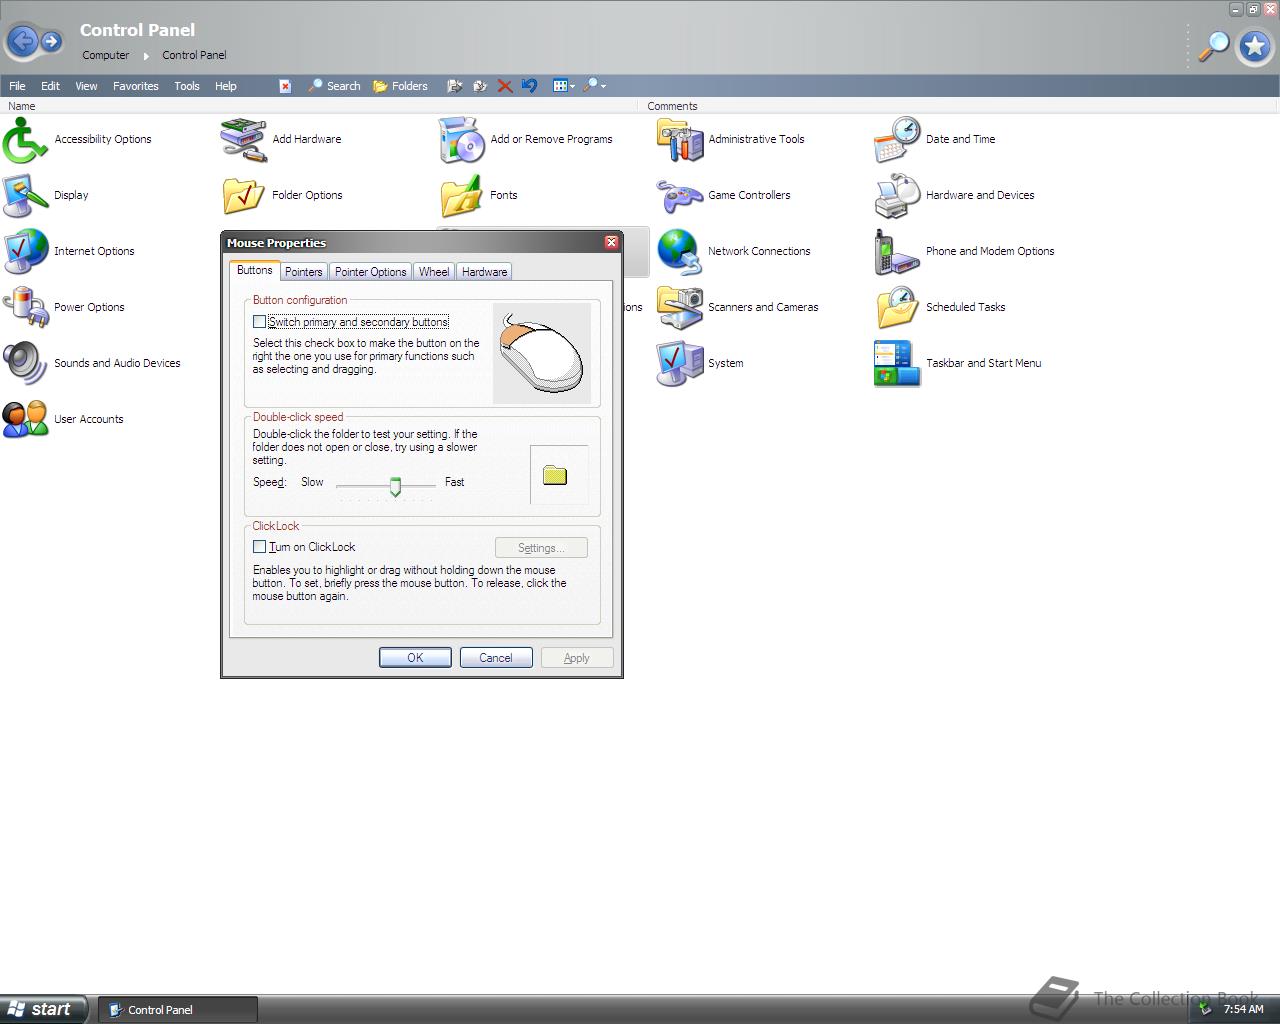This screenshot has height=1024, width=1280.
Task: Open Taskbar and Start Menu settings
Action: [958, 364]
